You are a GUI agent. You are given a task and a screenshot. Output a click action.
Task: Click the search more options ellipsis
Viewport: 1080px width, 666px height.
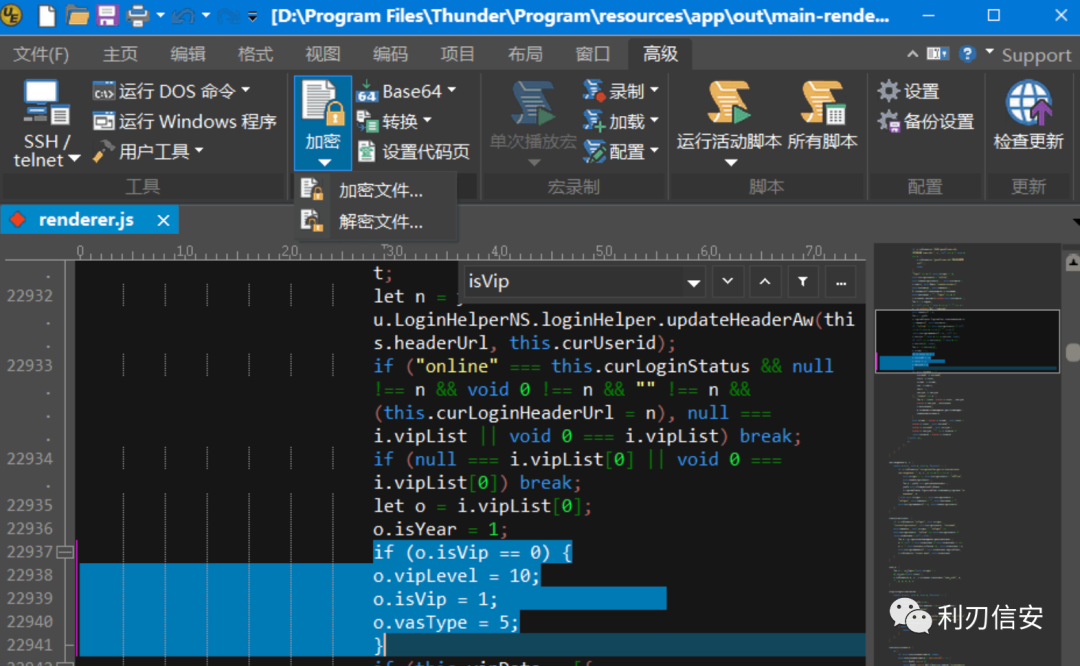(x=840, y=282)
